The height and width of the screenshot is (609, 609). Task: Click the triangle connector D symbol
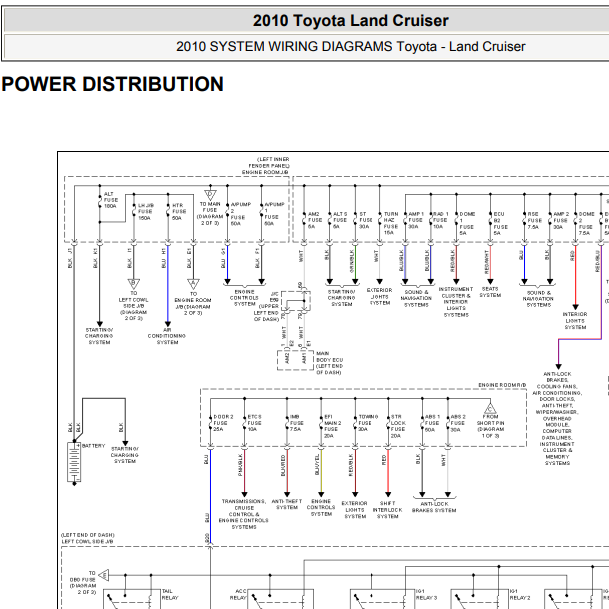[210, 195]
